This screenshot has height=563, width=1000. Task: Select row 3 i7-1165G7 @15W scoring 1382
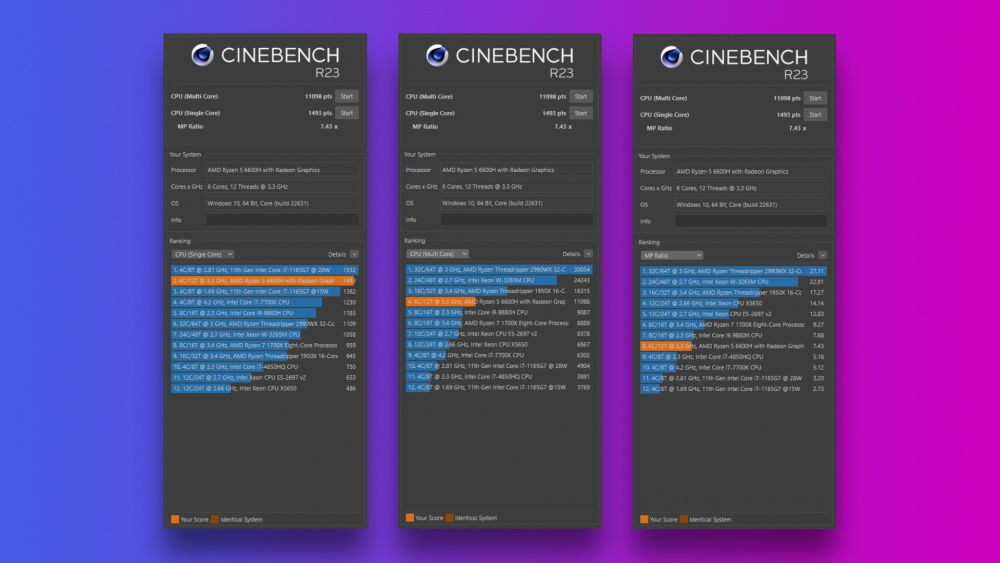pyautogui.click(x=265, y=291)
